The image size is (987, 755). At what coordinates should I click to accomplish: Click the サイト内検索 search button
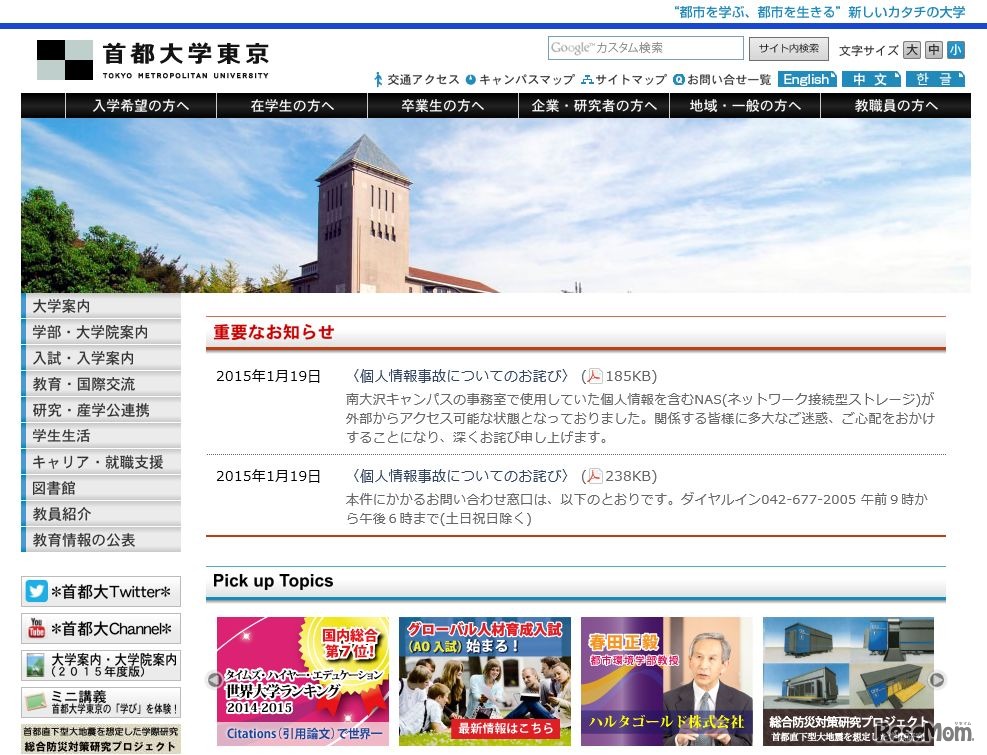coord(788,48)
